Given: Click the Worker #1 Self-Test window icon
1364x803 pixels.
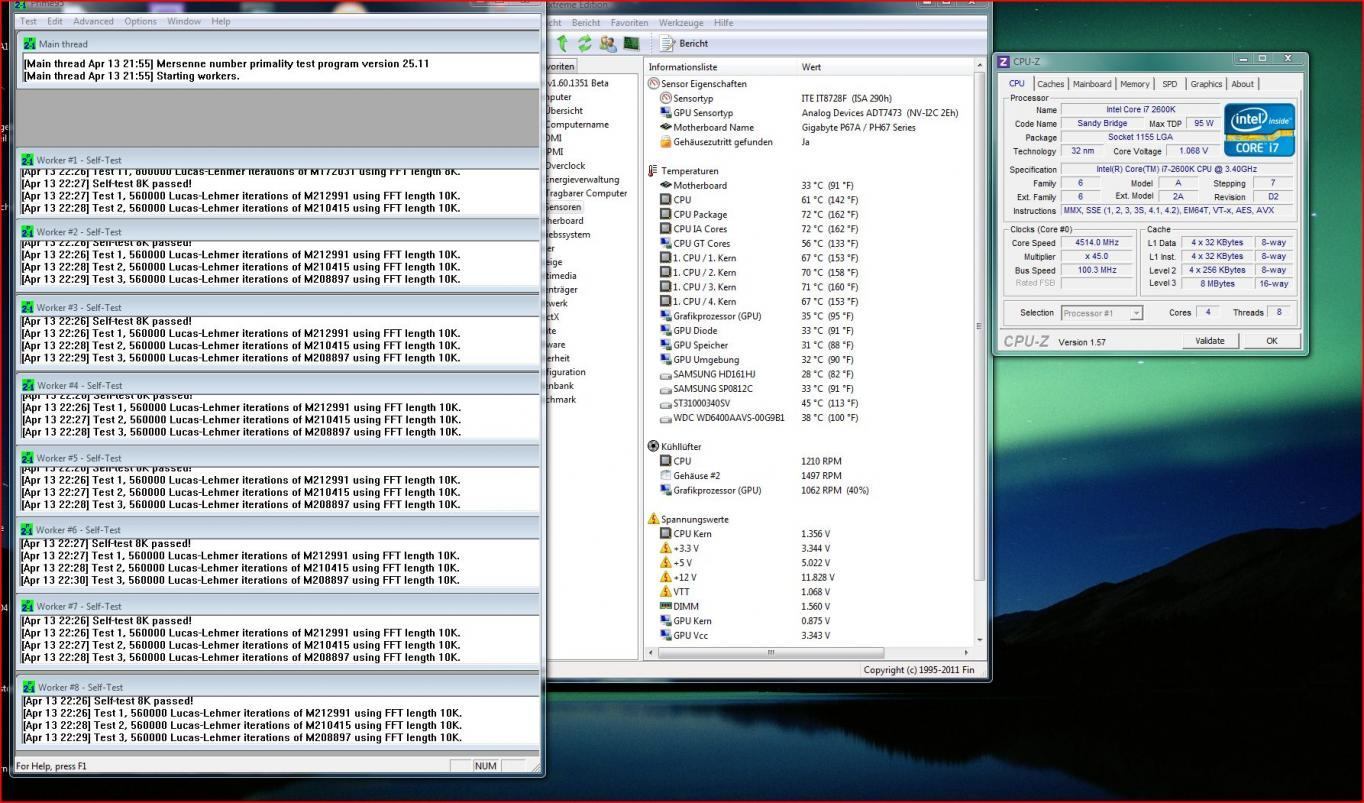Looking at the screenshot, I should (x=28, y=160).
